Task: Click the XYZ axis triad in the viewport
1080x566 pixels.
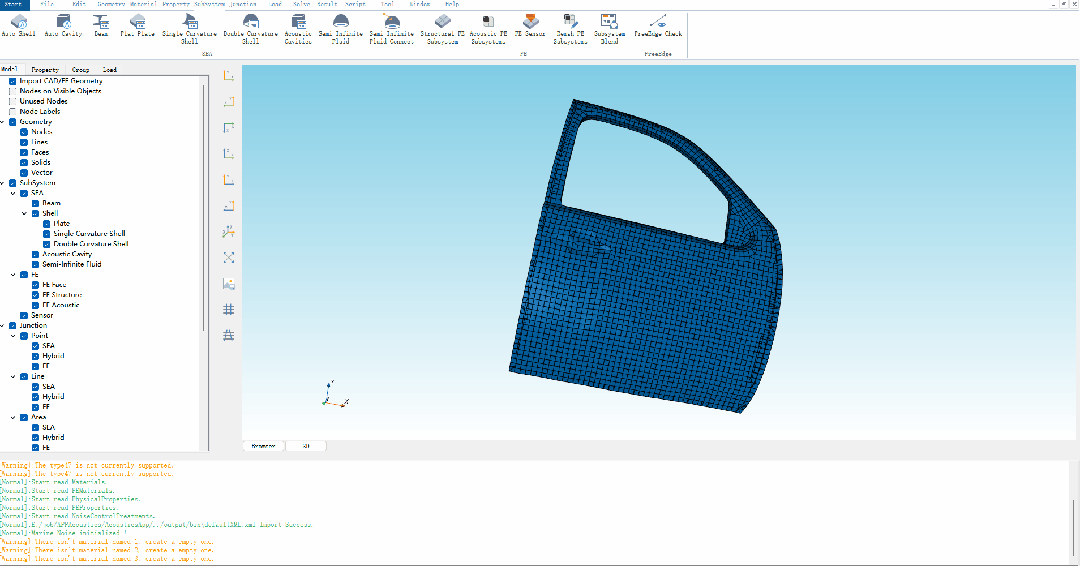Action: (x=335, y=394)
